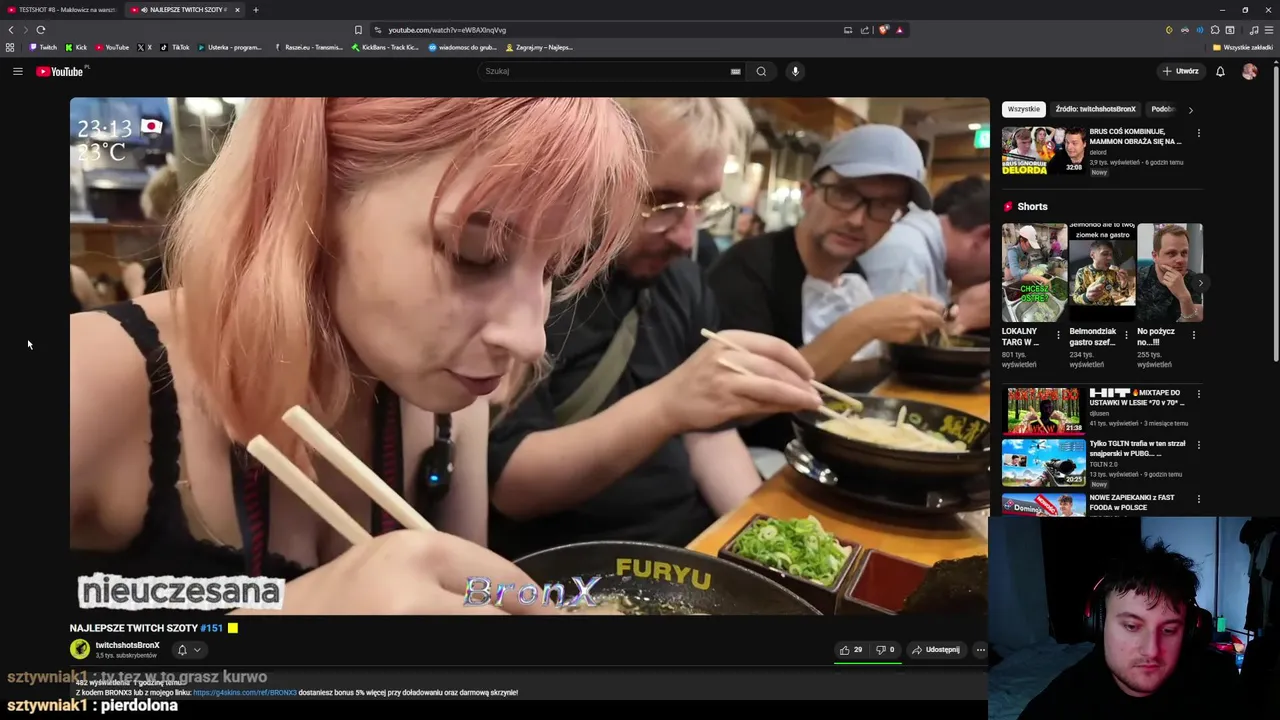
Task: Open browser extensions puzzle icon
Action: pyautogui.click(x=1215, y=30)
